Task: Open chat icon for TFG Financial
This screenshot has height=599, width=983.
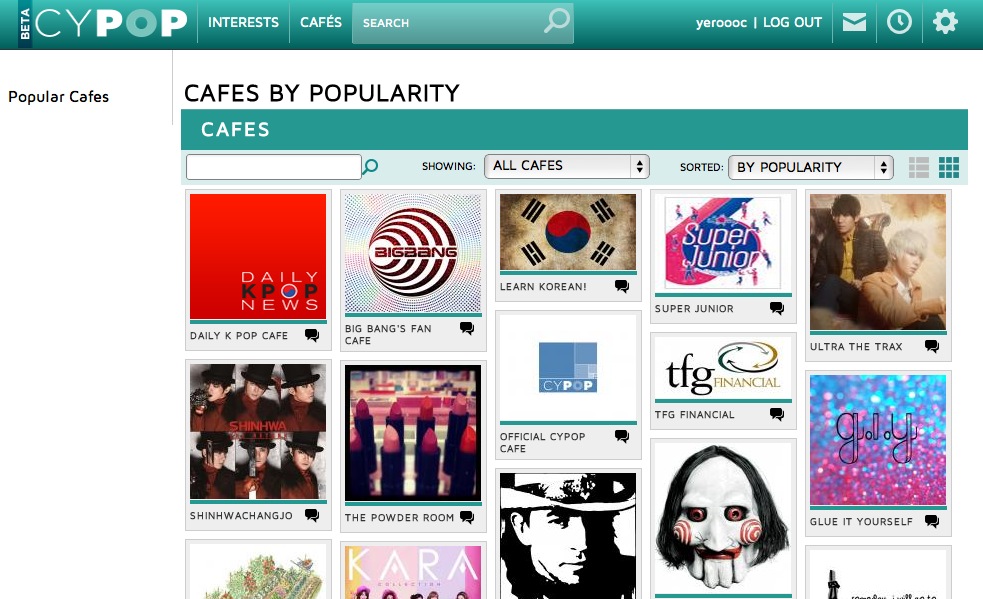Action: point(777,414)
